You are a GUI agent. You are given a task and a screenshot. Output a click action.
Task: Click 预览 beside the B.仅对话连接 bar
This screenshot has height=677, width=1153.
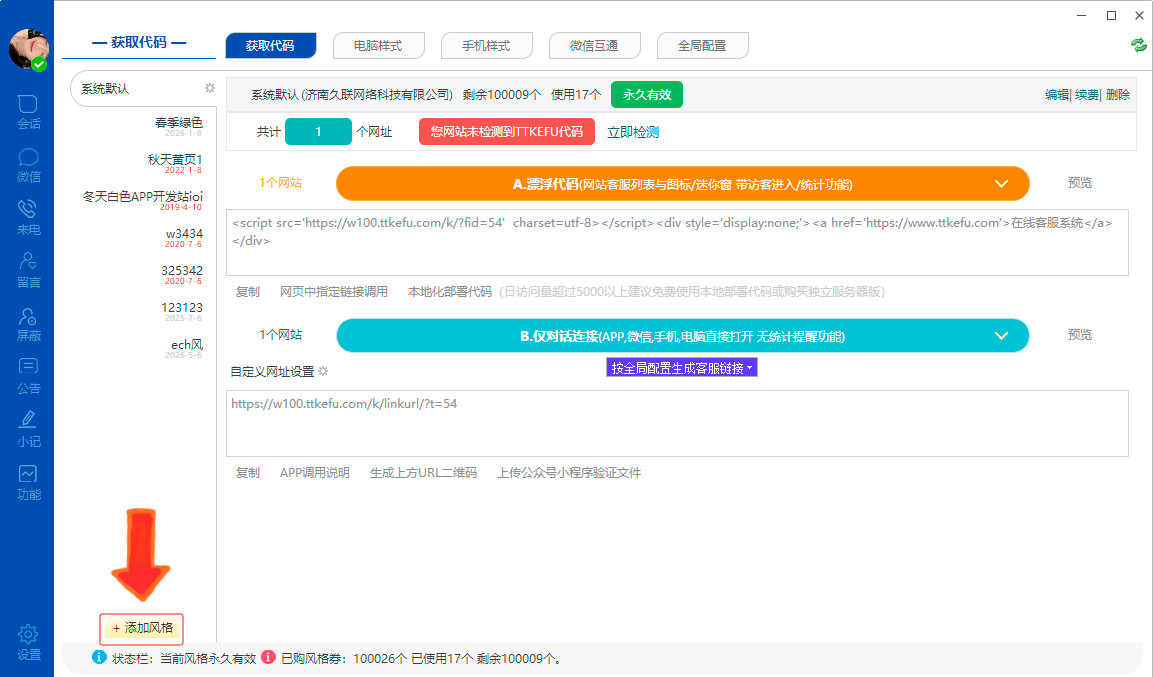[x=1079, y=335]
